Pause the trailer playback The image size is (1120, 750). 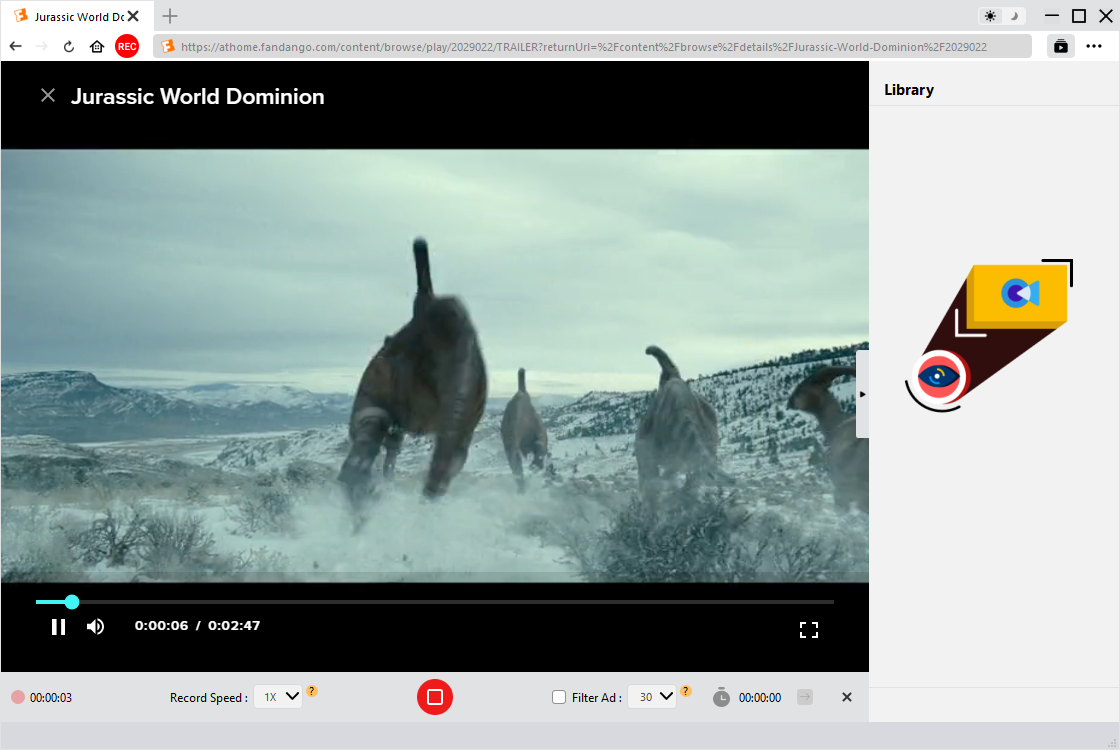(x=58, y=627)
